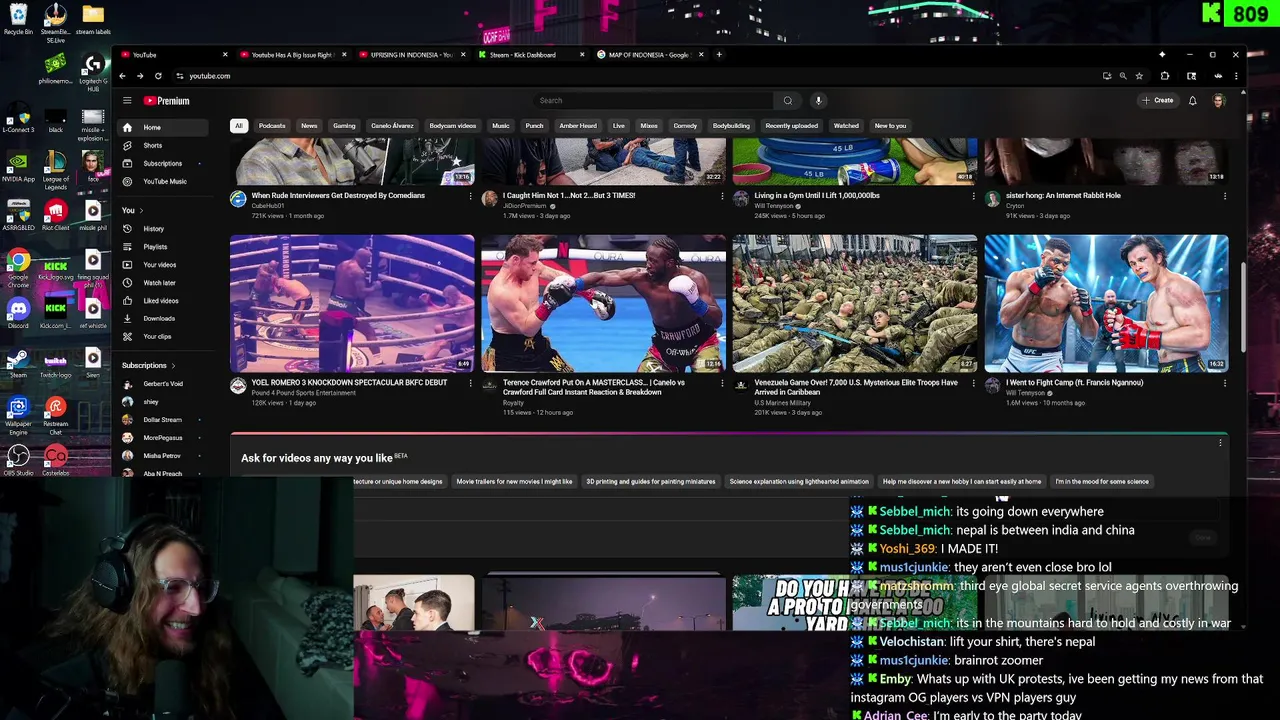Start voice search with the microphone icon
Viewport: 1280px width, 720px height.
click(x=818, y=101)
